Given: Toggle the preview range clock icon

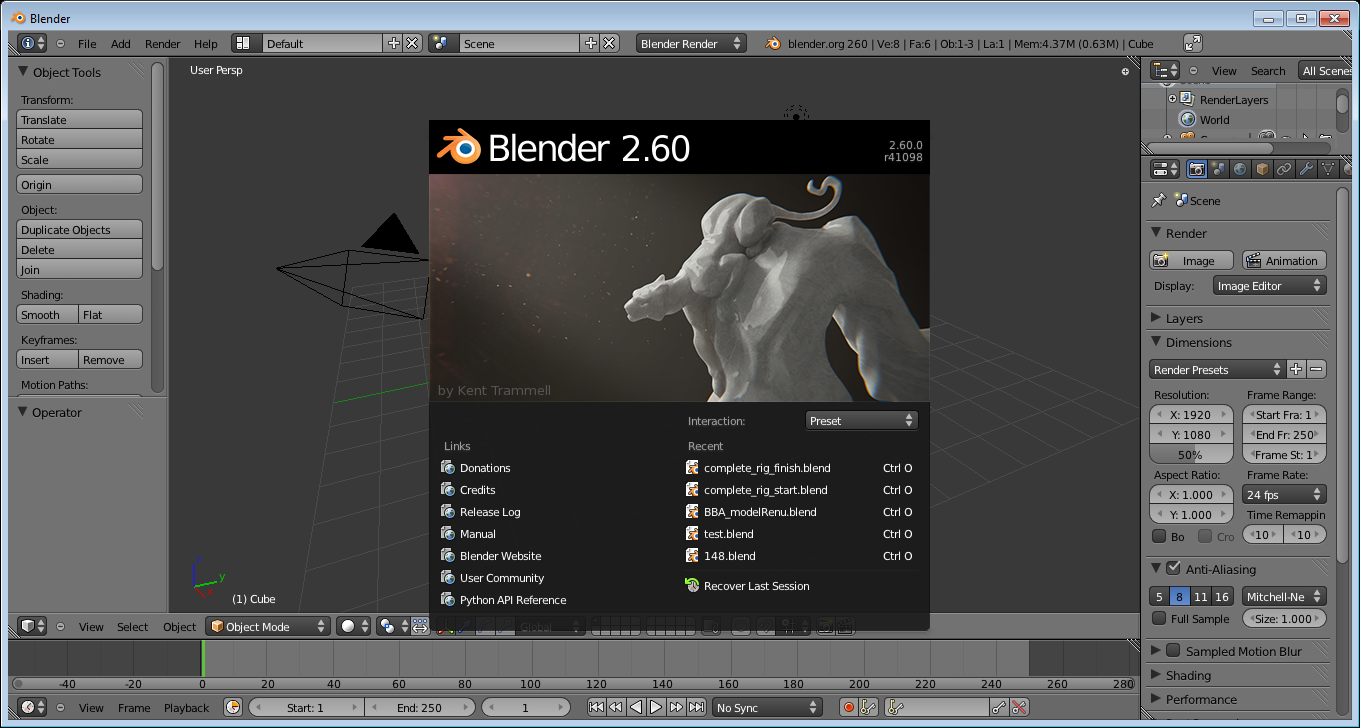Looking at the screenshot, I should 232,707.
